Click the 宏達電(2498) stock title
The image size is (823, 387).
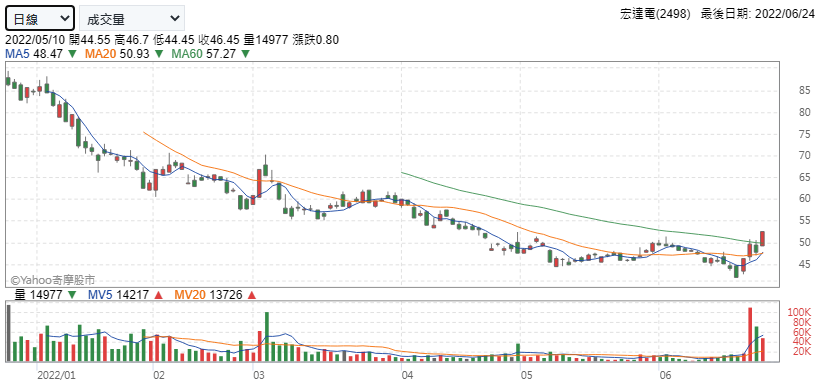click(x=655, y=15)
